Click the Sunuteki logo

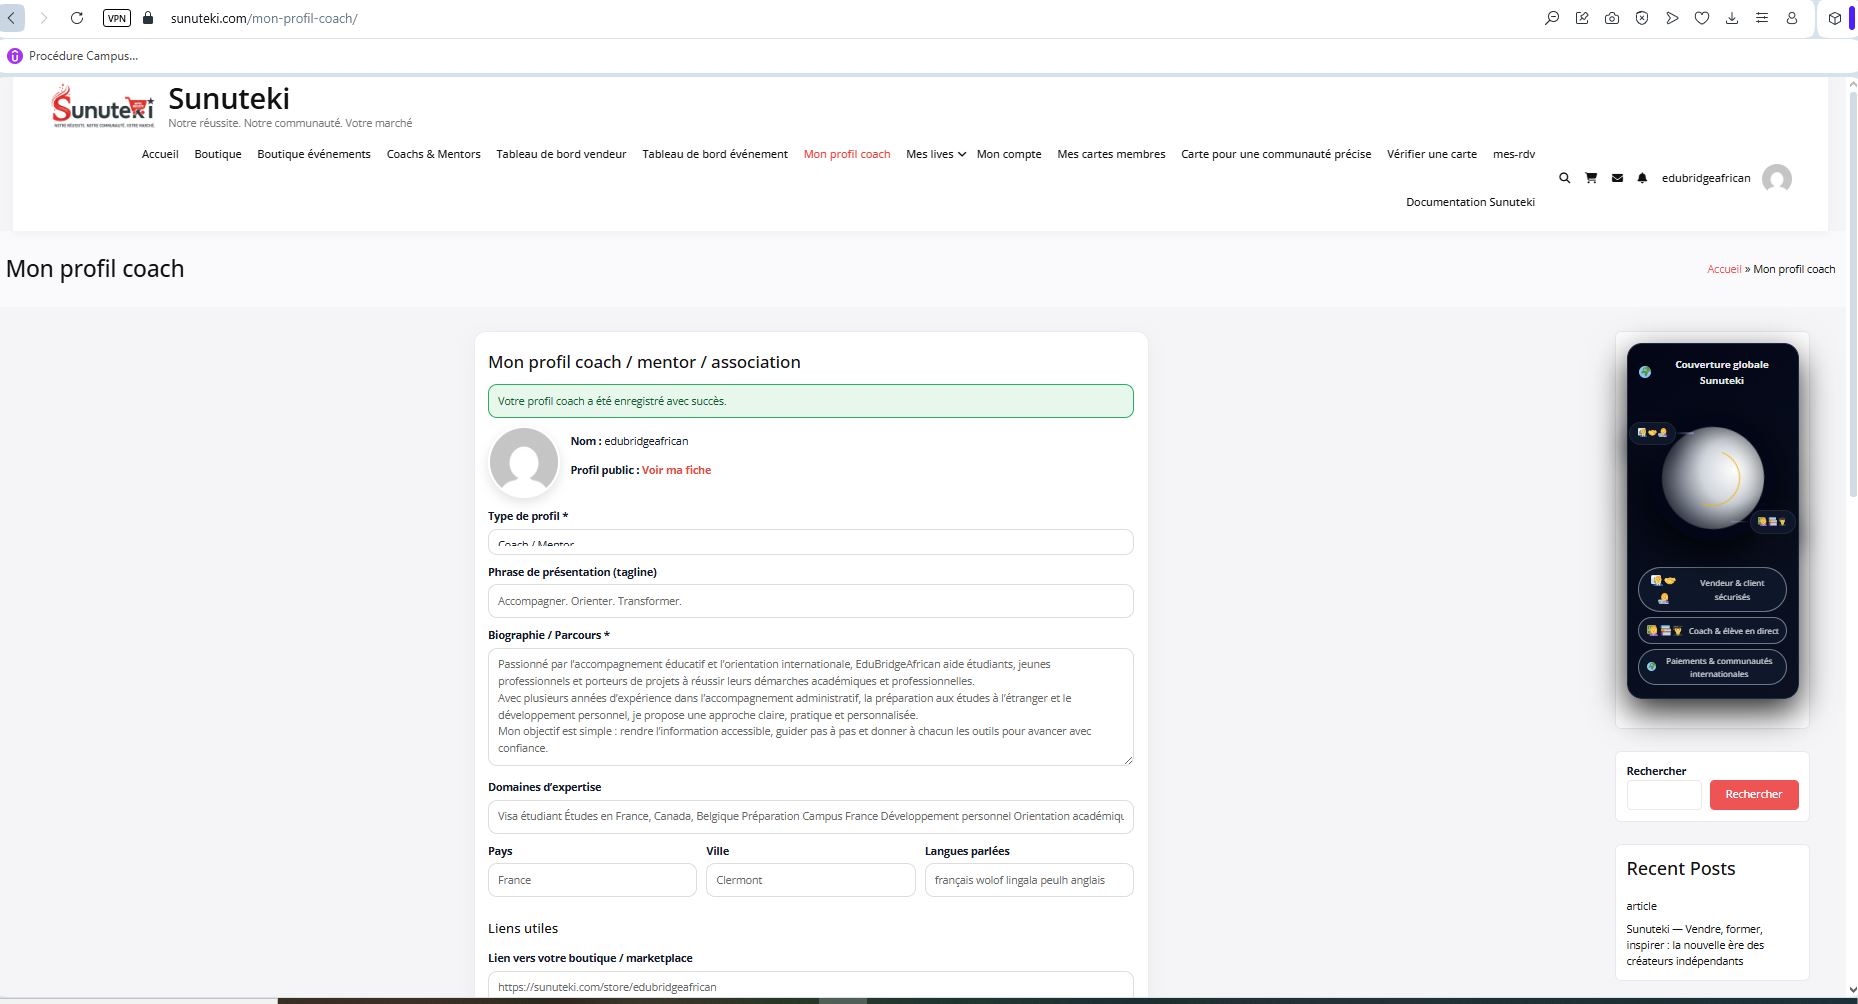pos(103,106)
